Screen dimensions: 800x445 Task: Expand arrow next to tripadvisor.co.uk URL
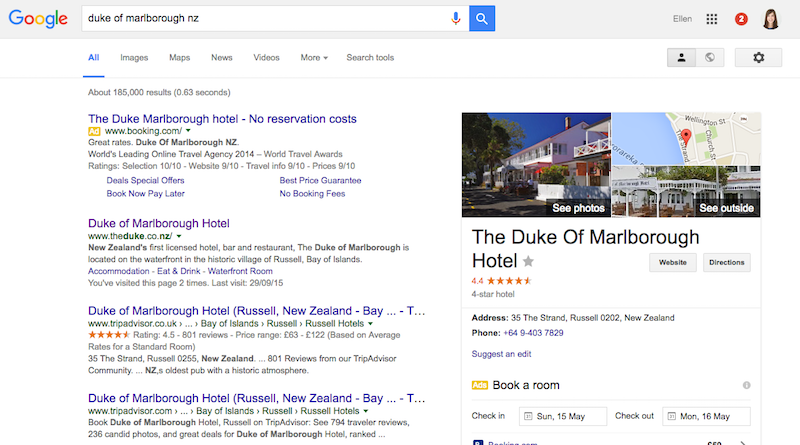370,324
